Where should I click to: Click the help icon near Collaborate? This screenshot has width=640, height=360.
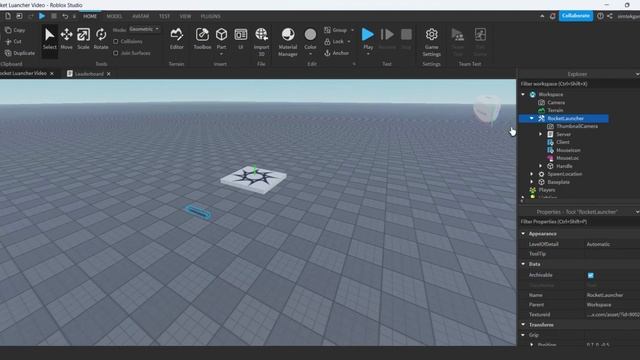point(600,16)
